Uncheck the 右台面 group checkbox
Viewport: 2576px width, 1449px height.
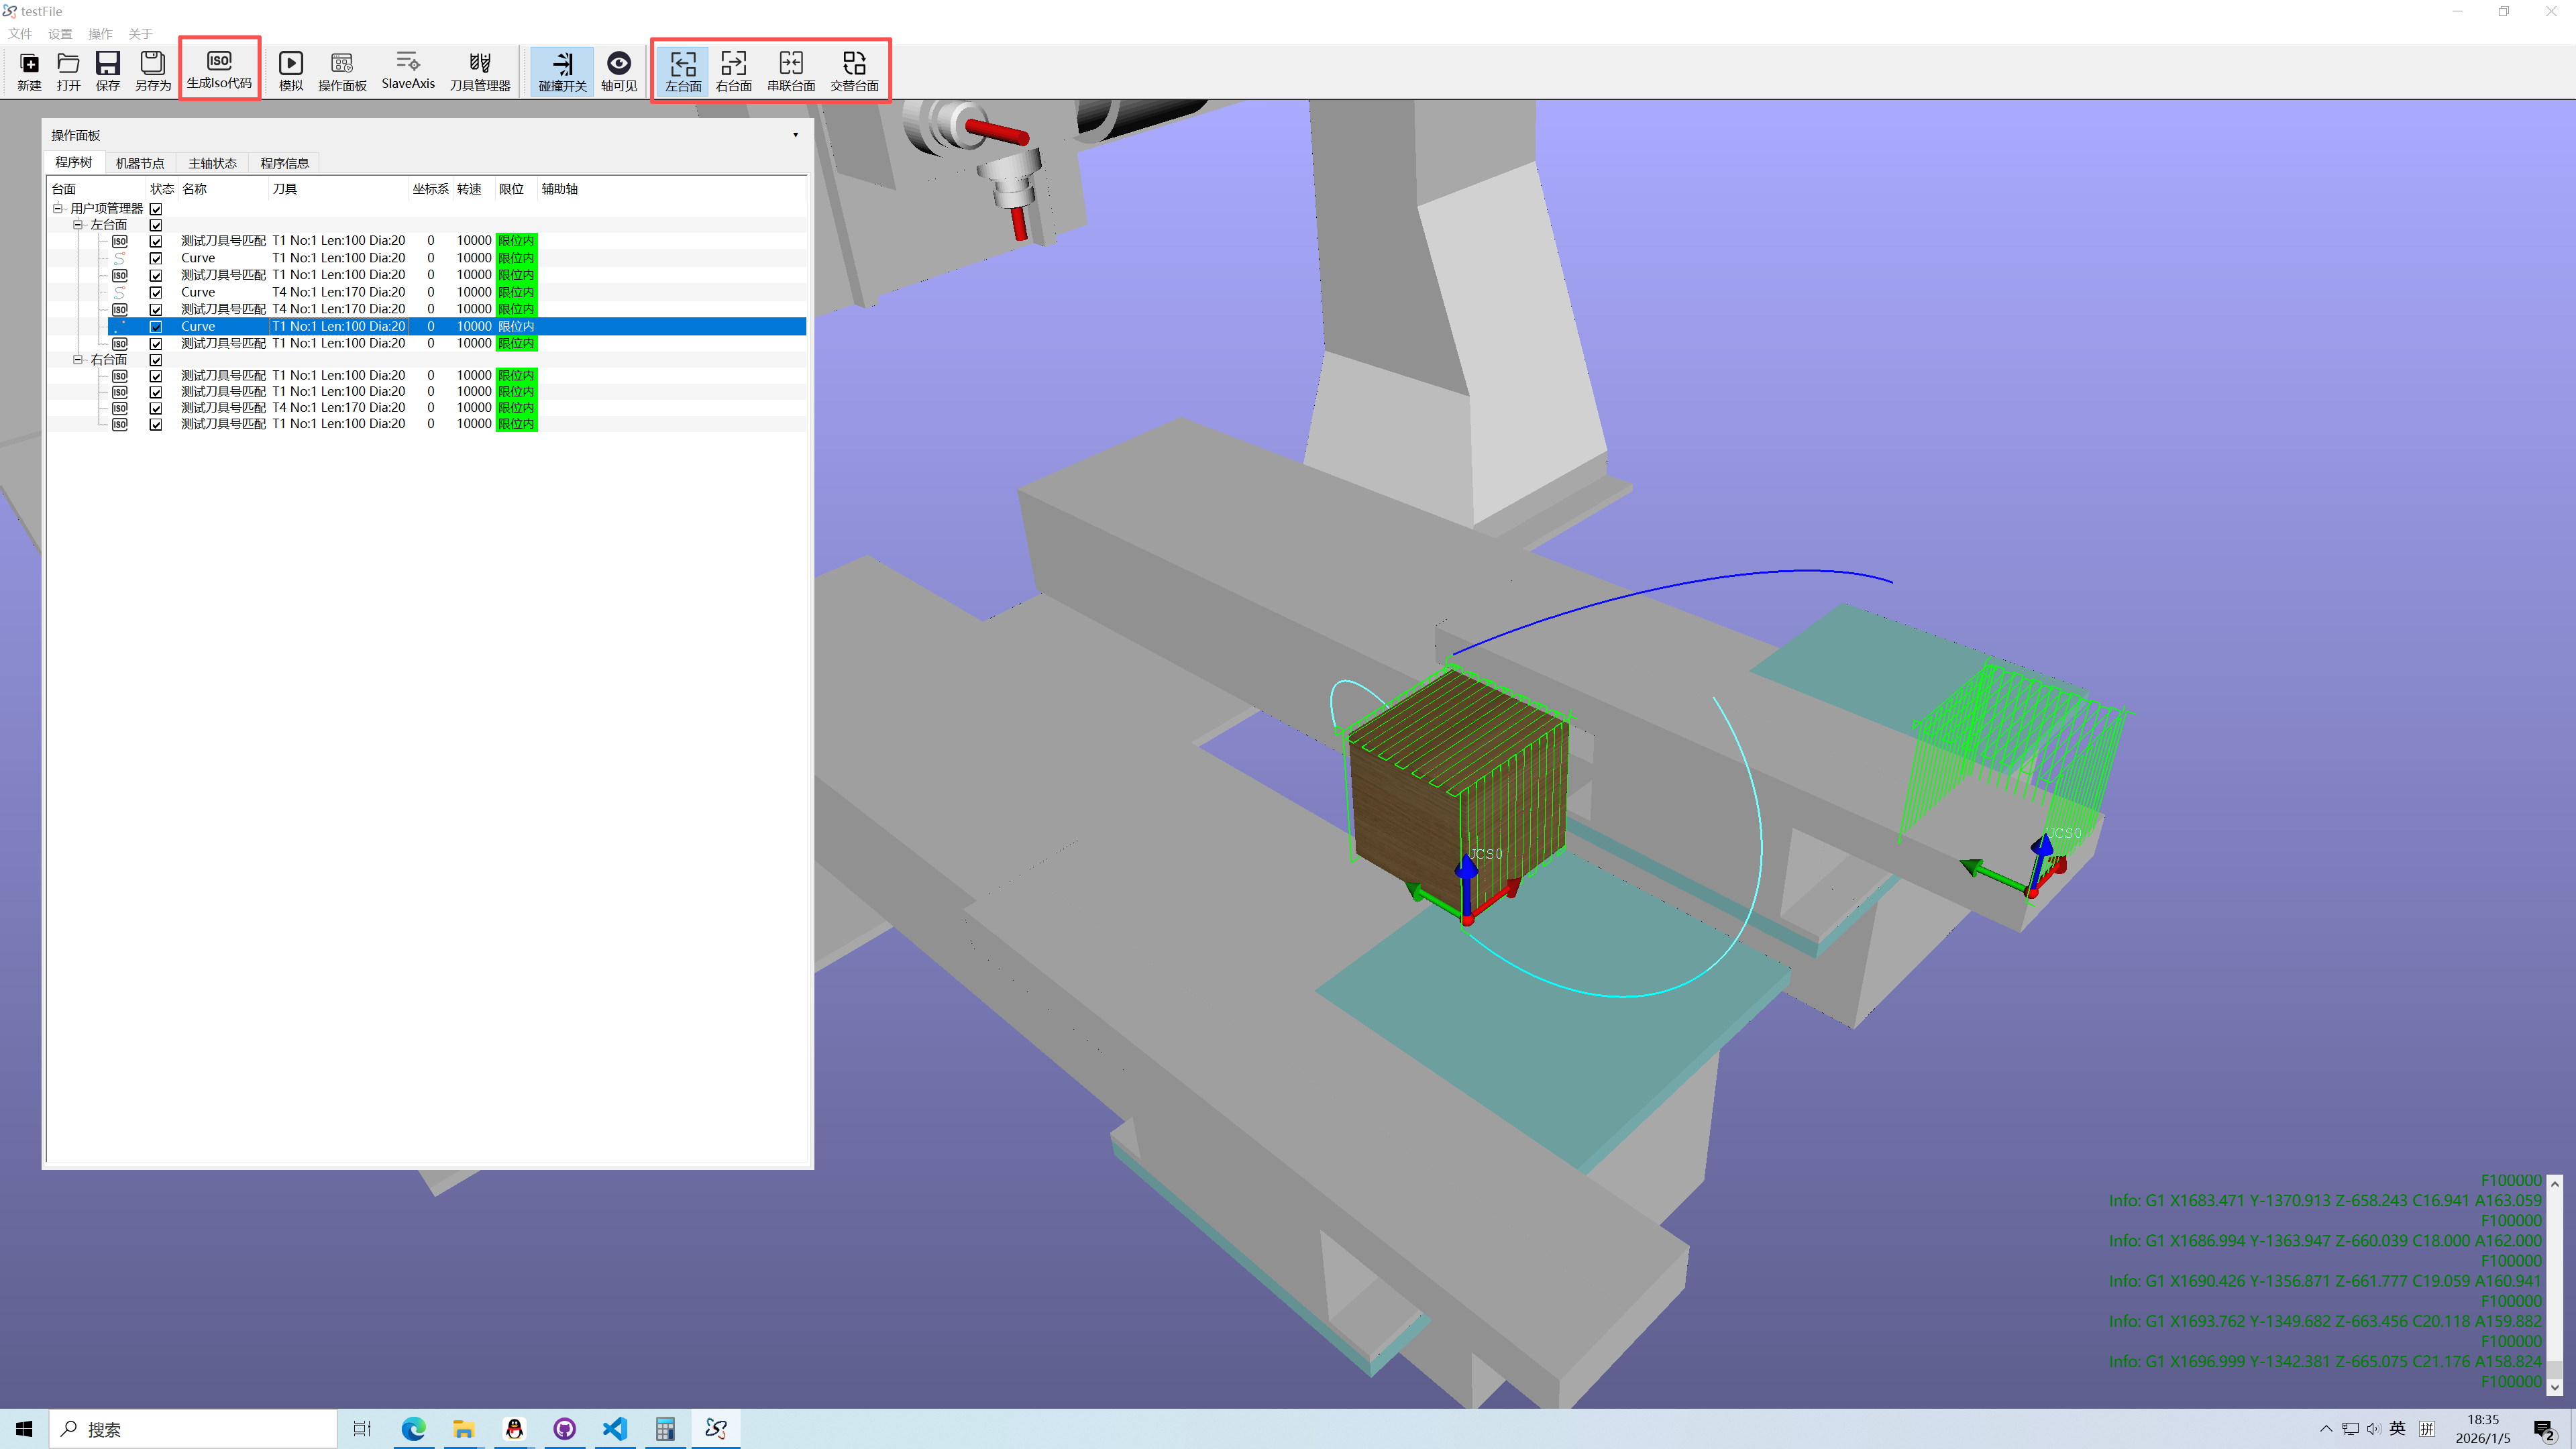click(x=156, y=360)
